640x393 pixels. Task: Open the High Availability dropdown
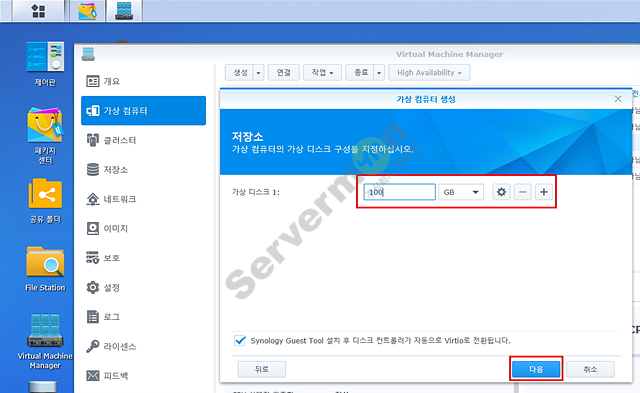429,73
